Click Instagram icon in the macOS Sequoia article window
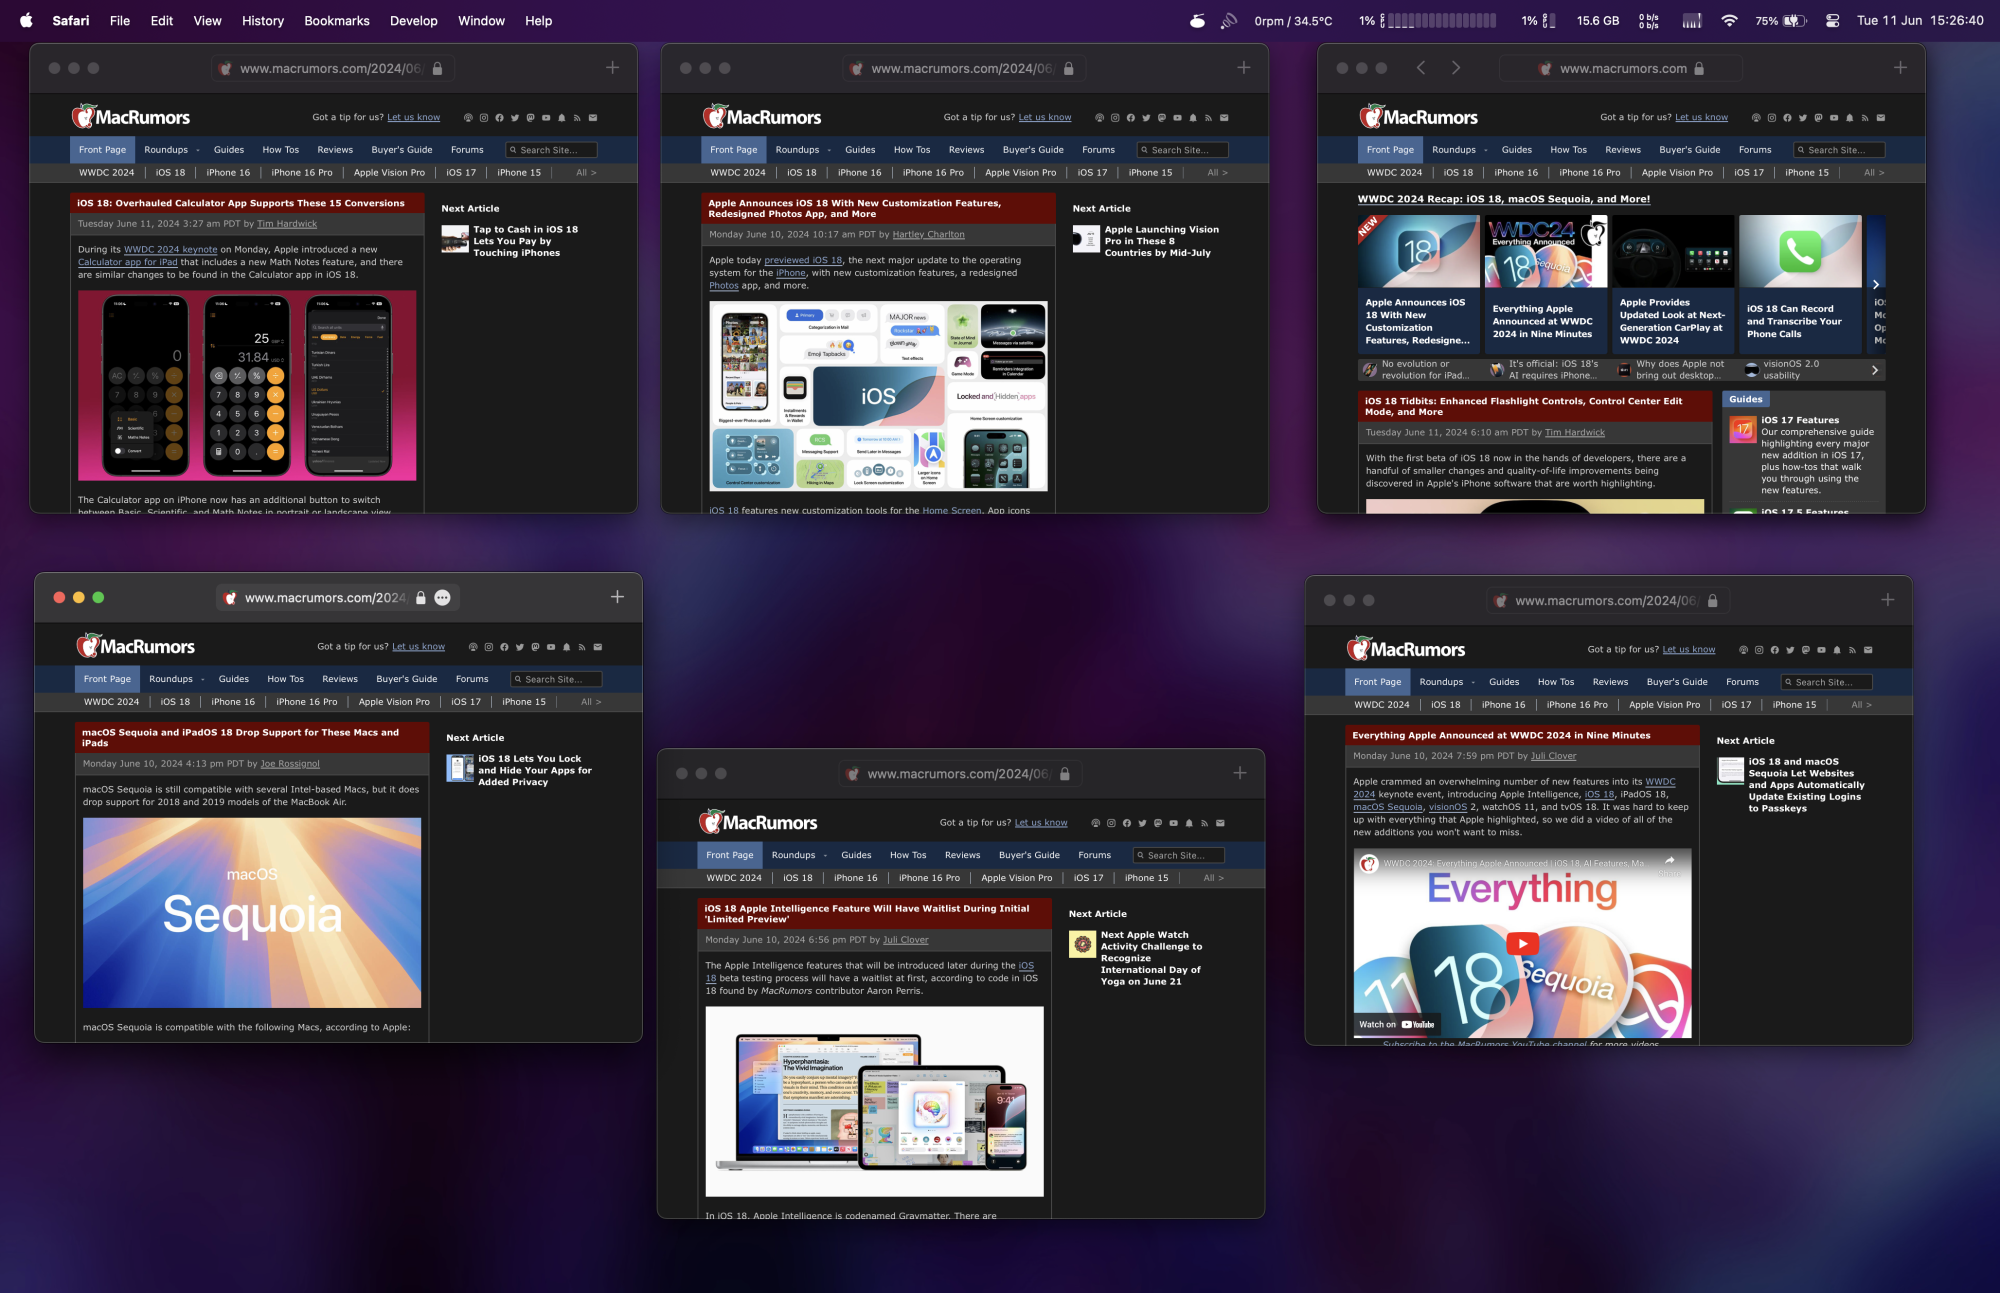Viewport: 2000px width, 1293px height. pos(489,647)
